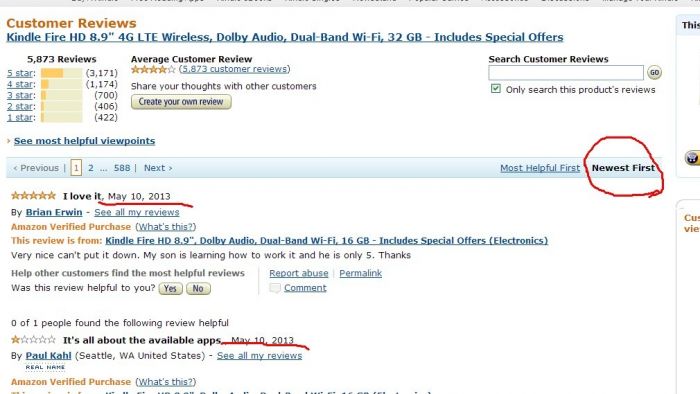Mark review helpful with Yes button
Screen dimensions: 700x394
pos(170,289)
